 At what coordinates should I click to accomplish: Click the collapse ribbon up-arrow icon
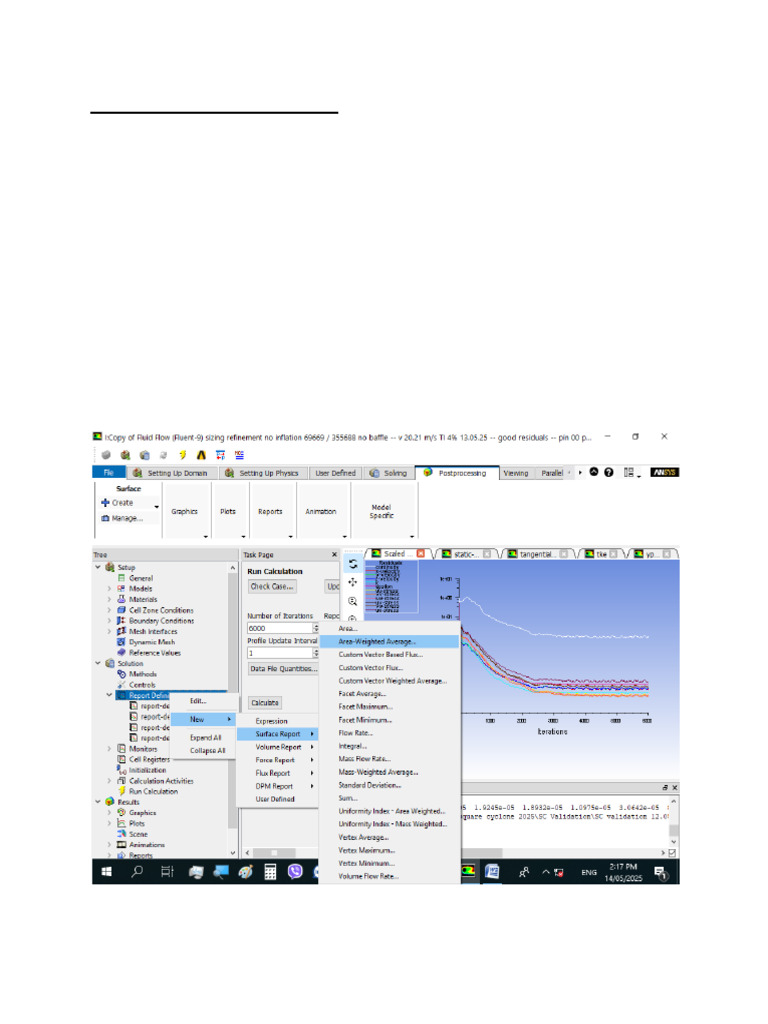(594, 472)
